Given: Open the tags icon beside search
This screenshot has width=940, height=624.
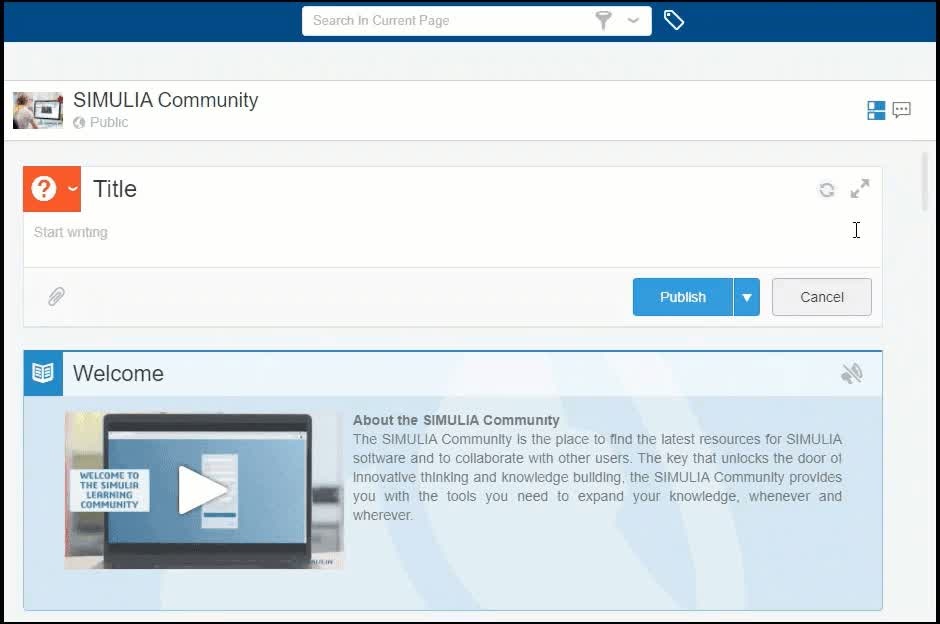Looking at the screenshot, I should (674, 20).
